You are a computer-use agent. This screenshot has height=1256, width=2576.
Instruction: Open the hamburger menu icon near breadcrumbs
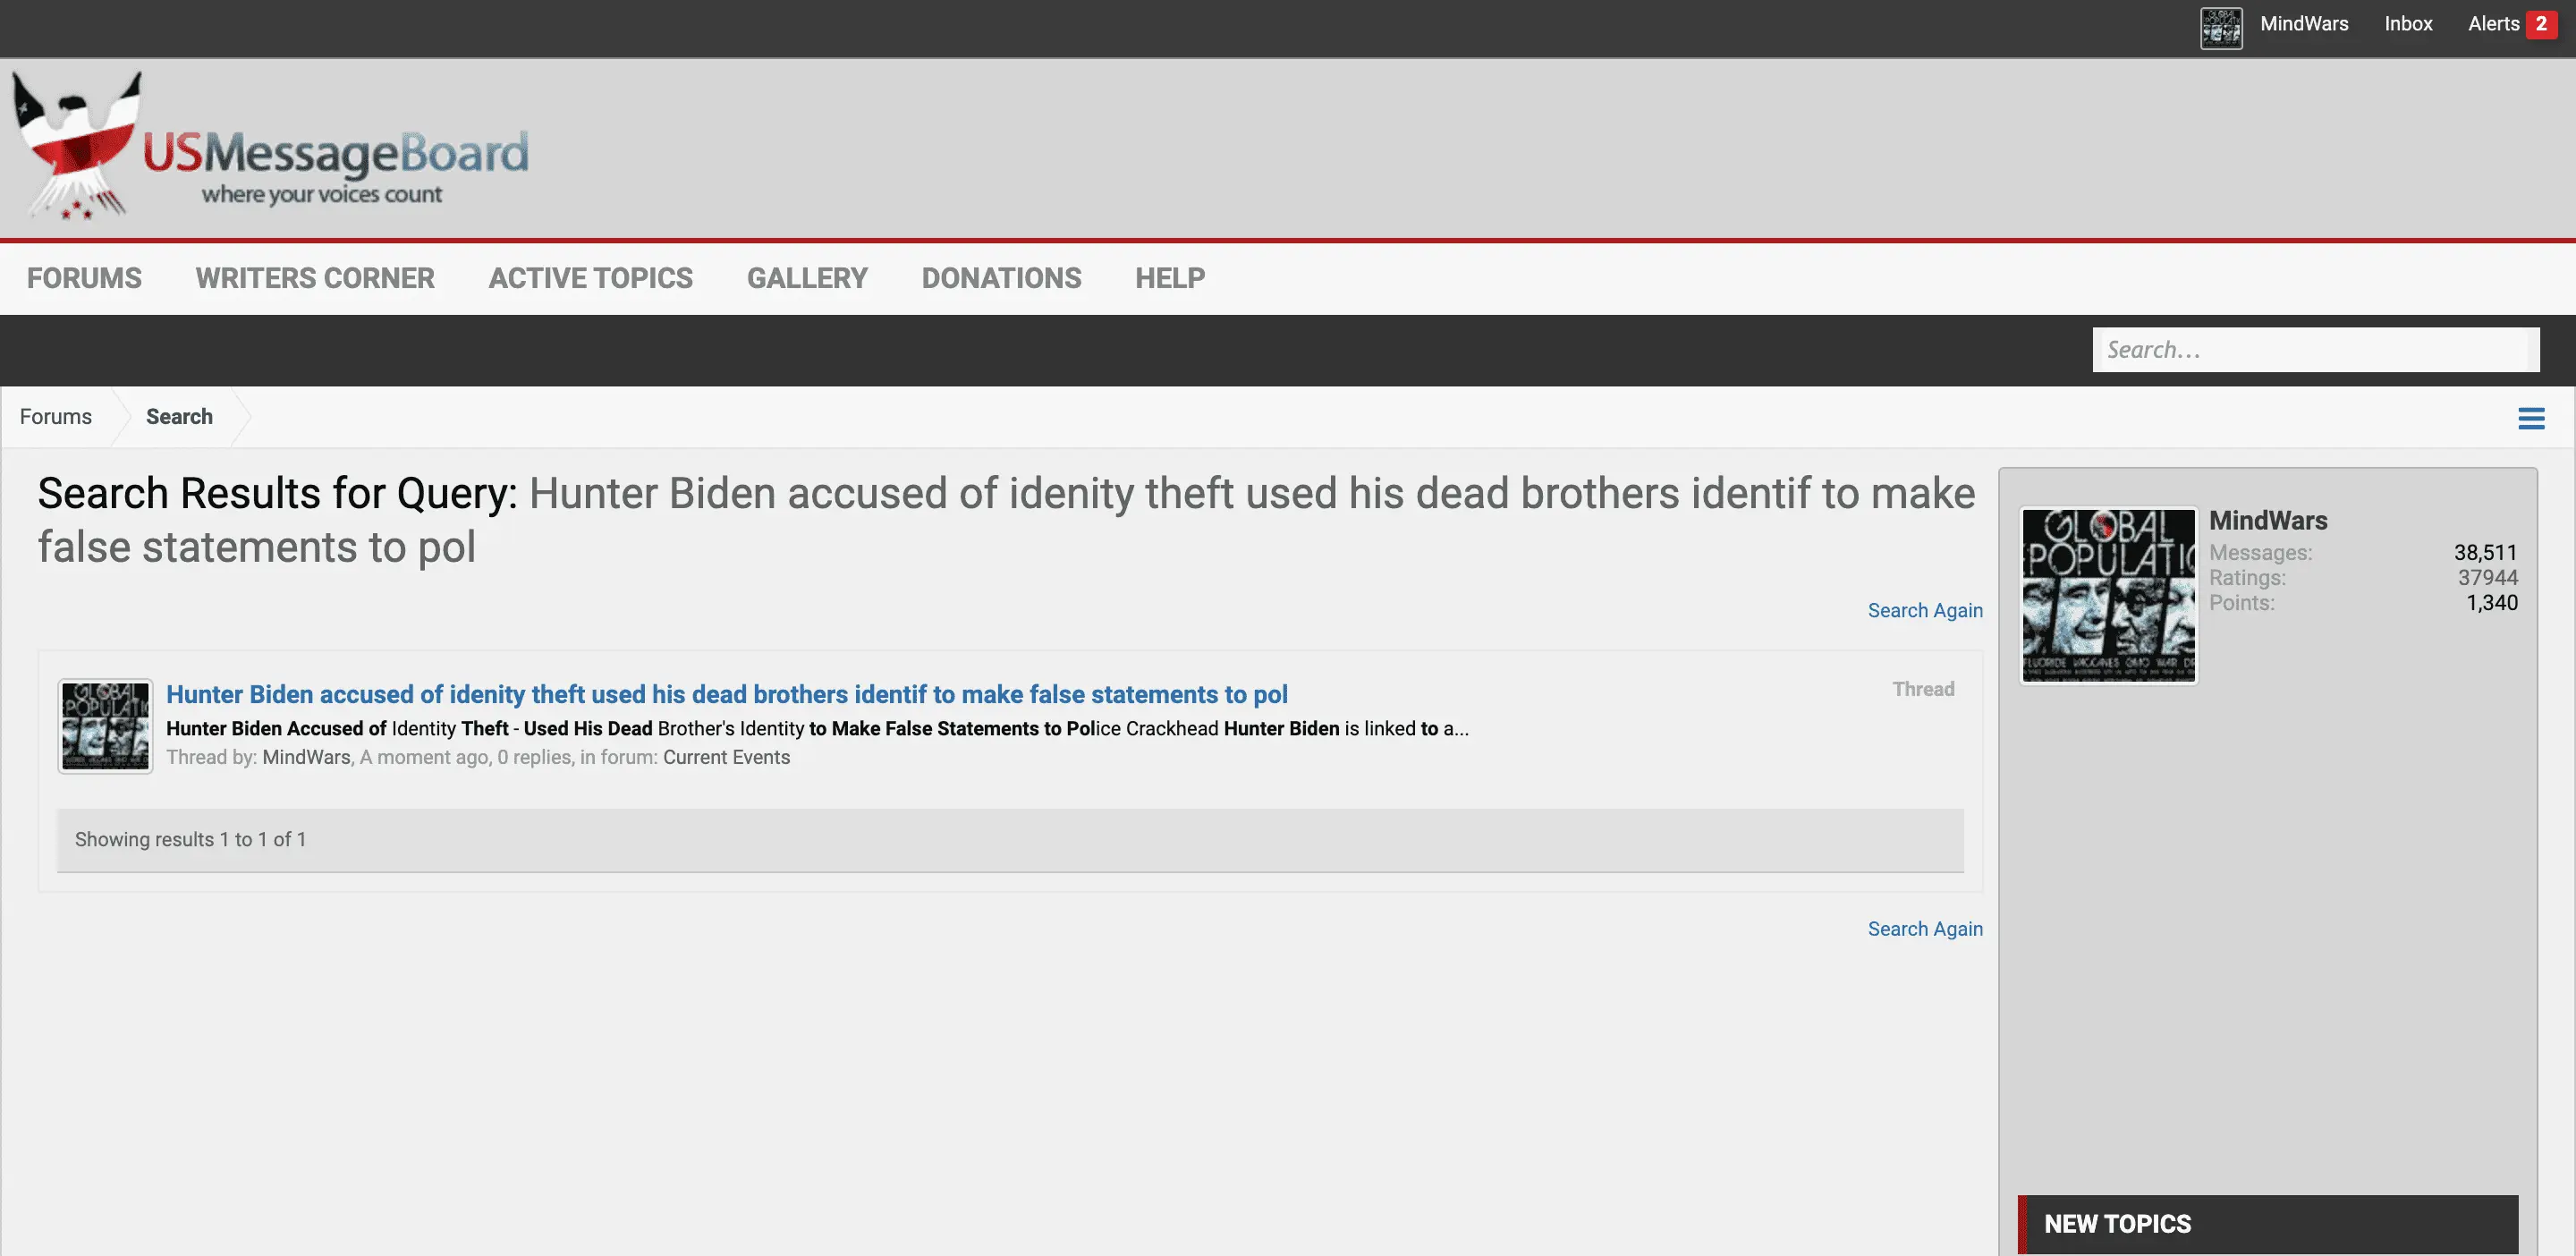click(x=2530, y=418)
